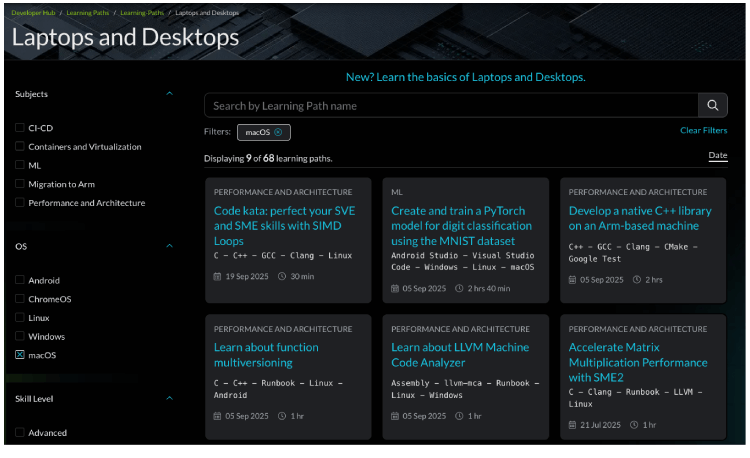Go to Learning Paths breadcrumb

89,13
